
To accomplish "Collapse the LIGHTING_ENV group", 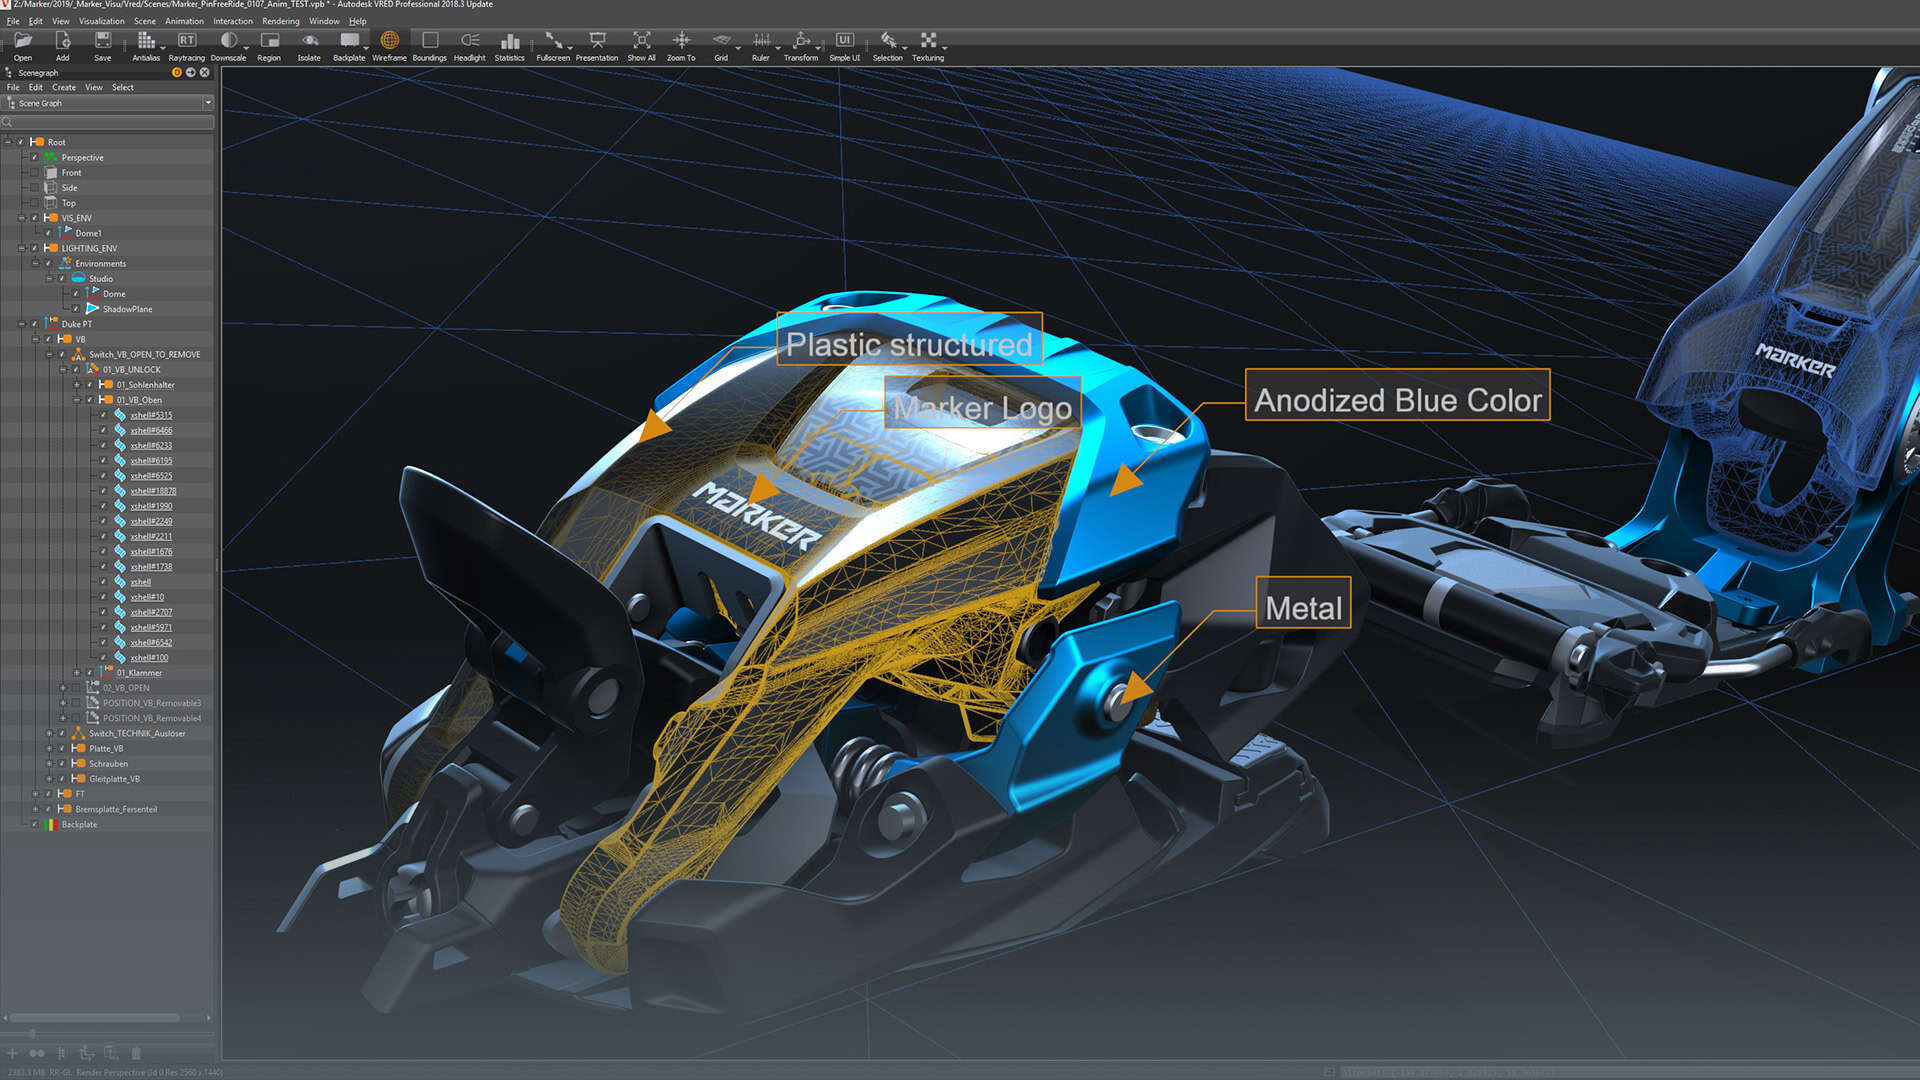I will [21, 248].
